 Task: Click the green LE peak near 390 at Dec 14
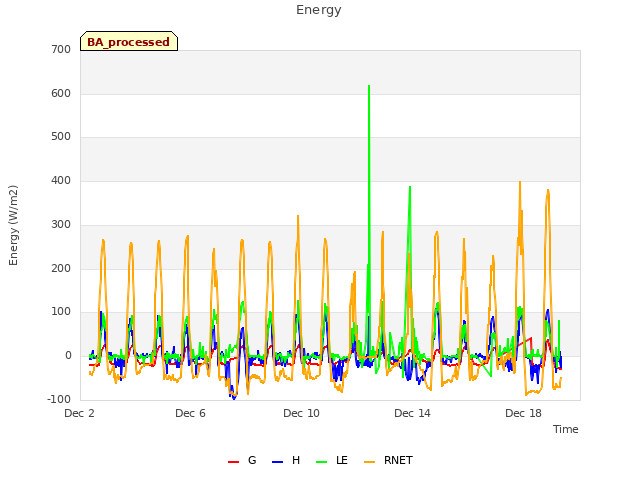click(410, 187)
